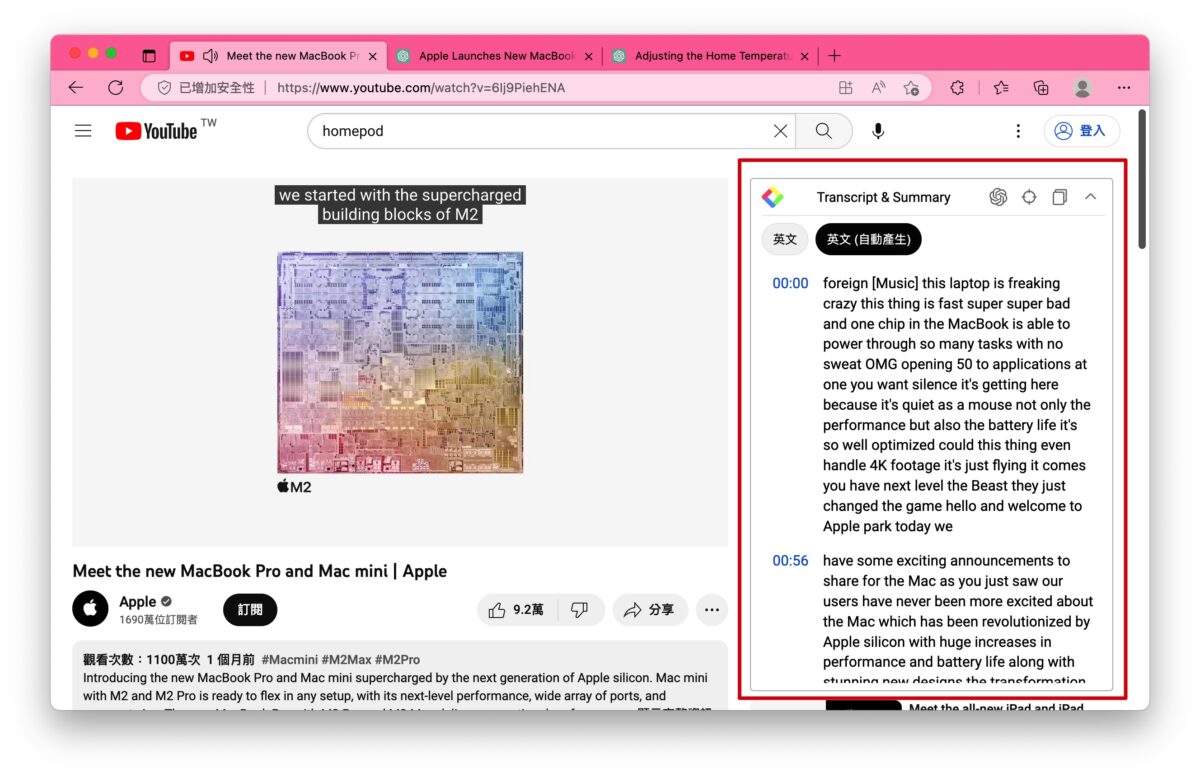The height and width of the screenshot is (777, 1200).
Task: Click the jump-to-current-time target icon
Action: [x=1029, y=197]
